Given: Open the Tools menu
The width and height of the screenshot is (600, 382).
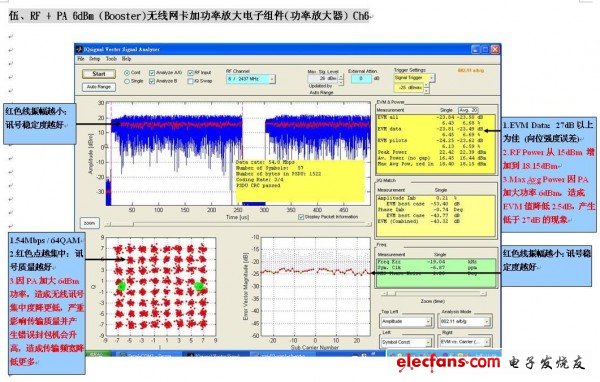Looking at the screenshot, I should (111, 59).
